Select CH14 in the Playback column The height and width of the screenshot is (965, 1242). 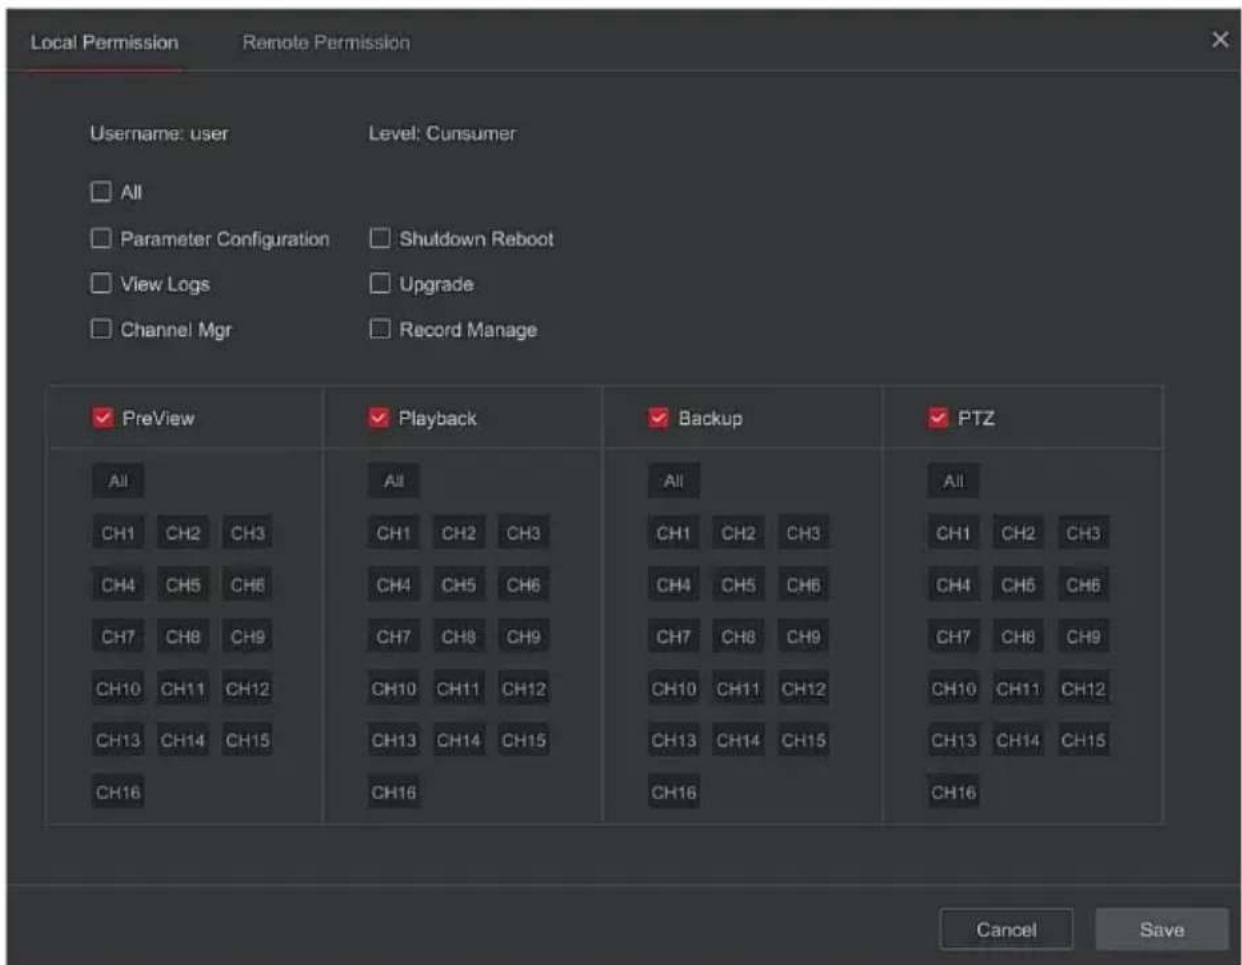click(459, 741)
